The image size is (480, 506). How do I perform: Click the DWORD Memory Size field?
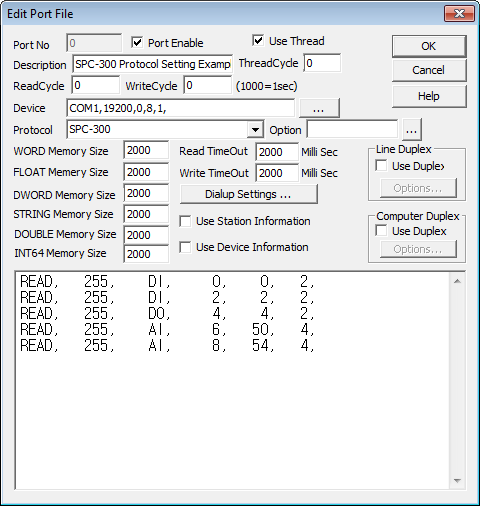tap(146, 193)
